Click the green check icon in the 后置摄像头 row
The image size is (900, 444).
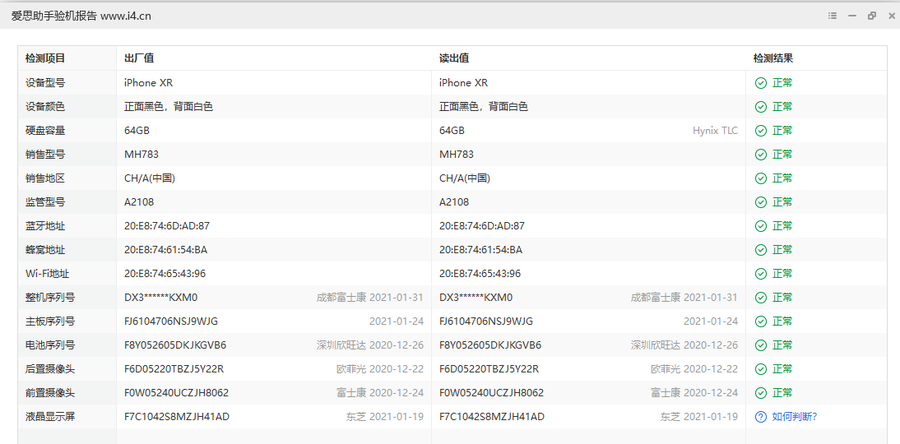tap(761, 369)
